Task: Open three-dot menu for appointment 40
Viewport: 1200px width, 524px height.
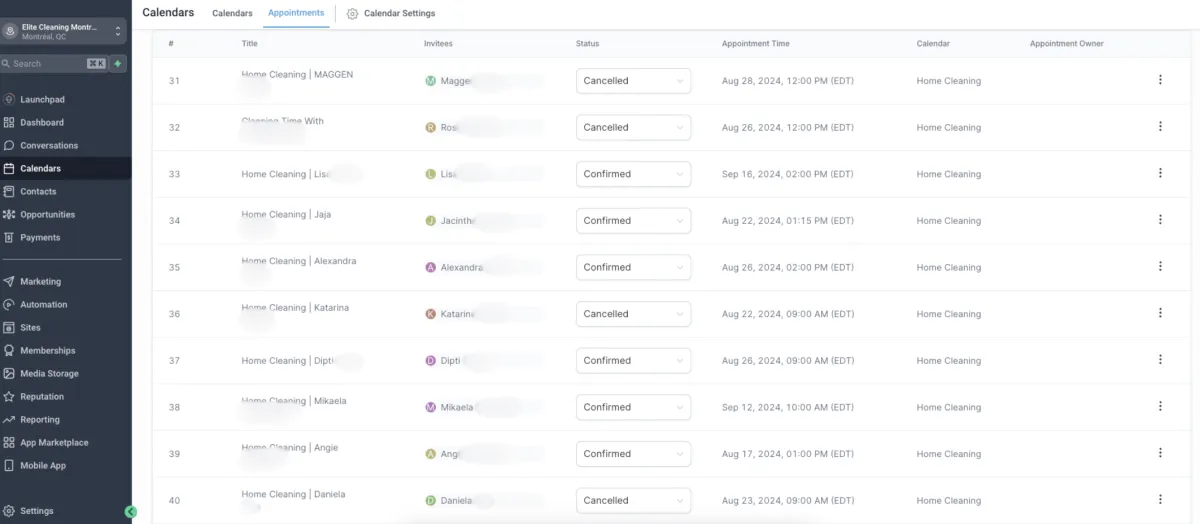Action: pyautogui.click(x=1160, y=500)
